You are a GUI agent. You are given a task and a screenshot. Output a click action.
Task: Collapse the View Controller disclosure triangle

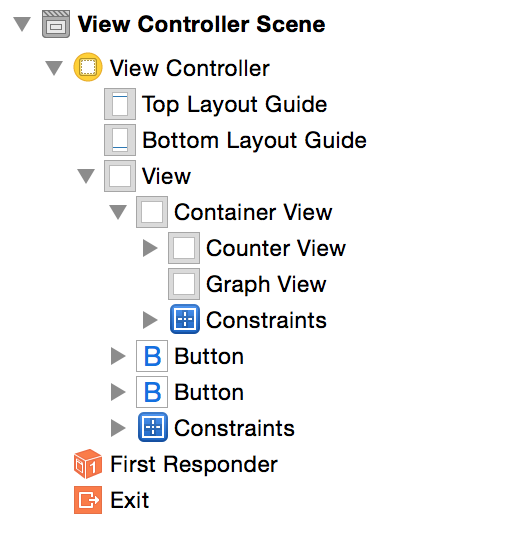click(54, 68)
